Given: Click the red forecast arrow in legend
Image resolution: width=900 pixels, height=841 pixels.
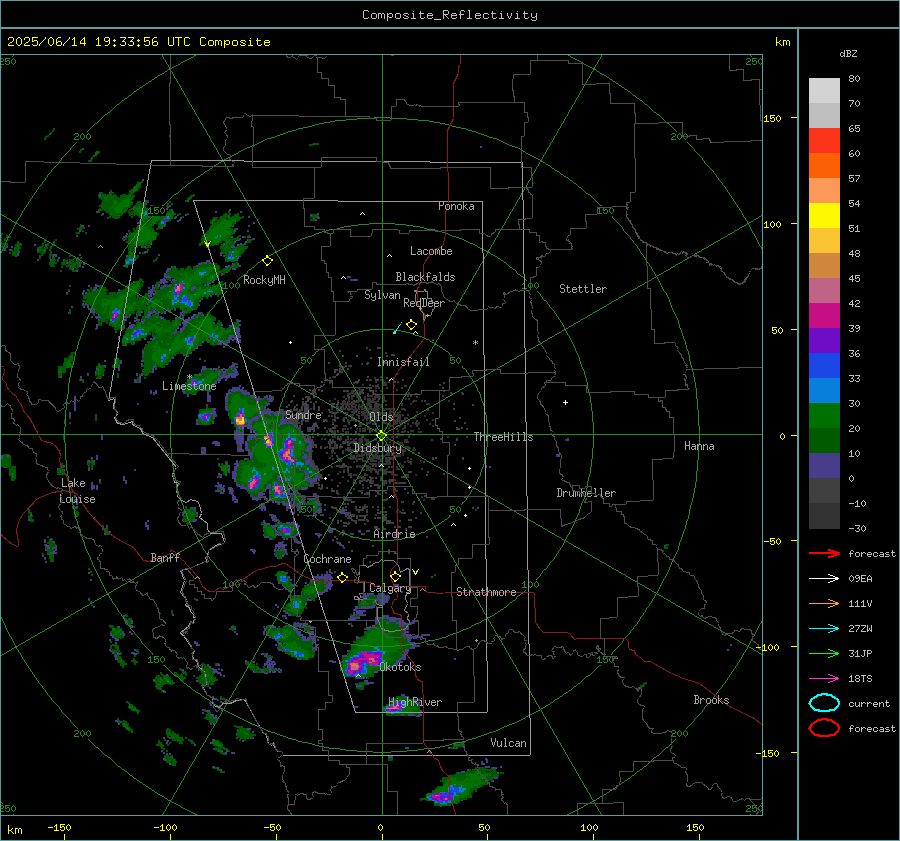Looking at the screenshot, I should [x=824, y=553].
